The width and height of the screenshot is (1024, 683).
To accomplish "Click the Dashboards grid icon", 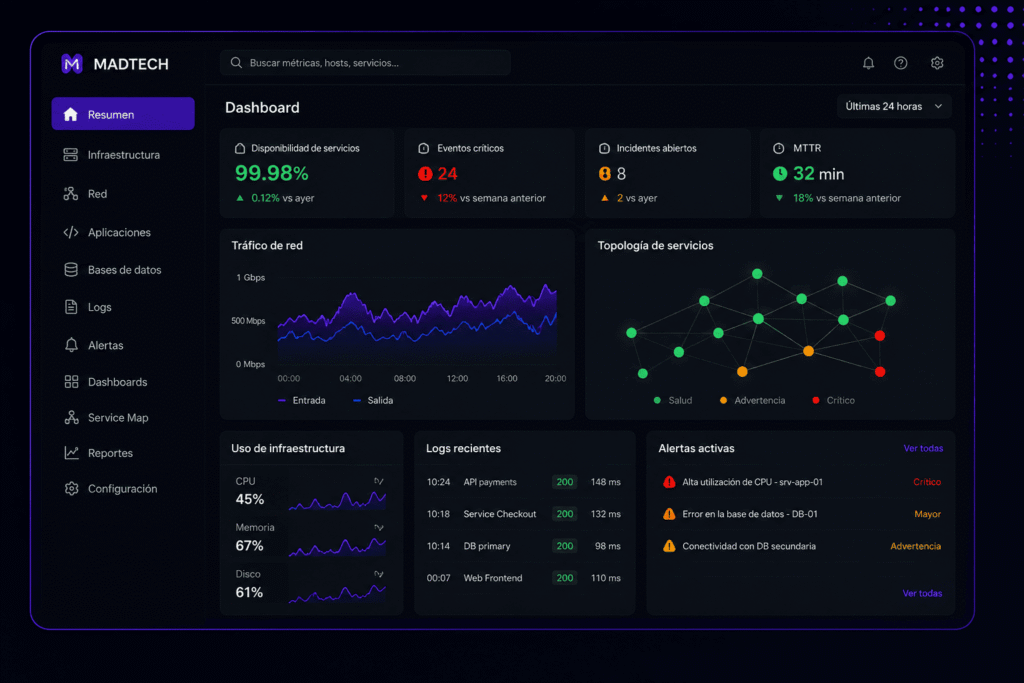I will point(71,382).
